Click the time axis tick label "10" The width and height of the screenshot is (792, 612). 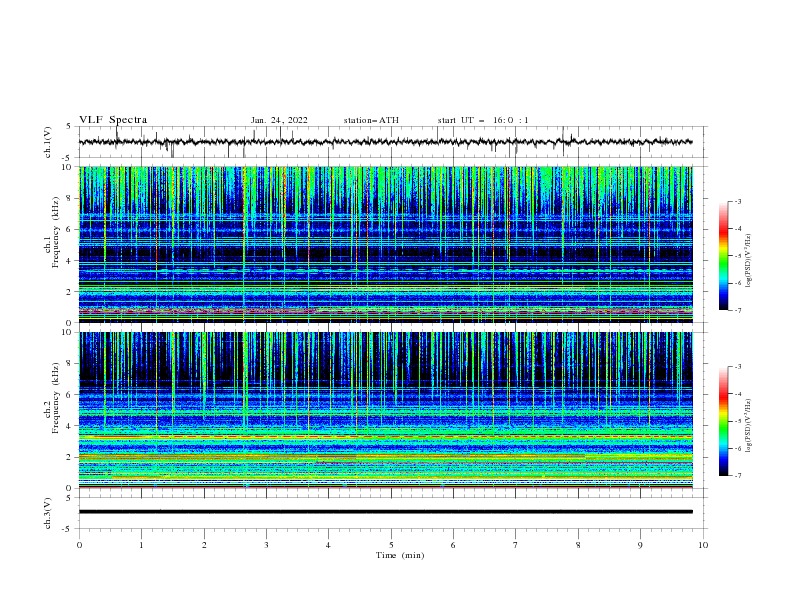703,545
